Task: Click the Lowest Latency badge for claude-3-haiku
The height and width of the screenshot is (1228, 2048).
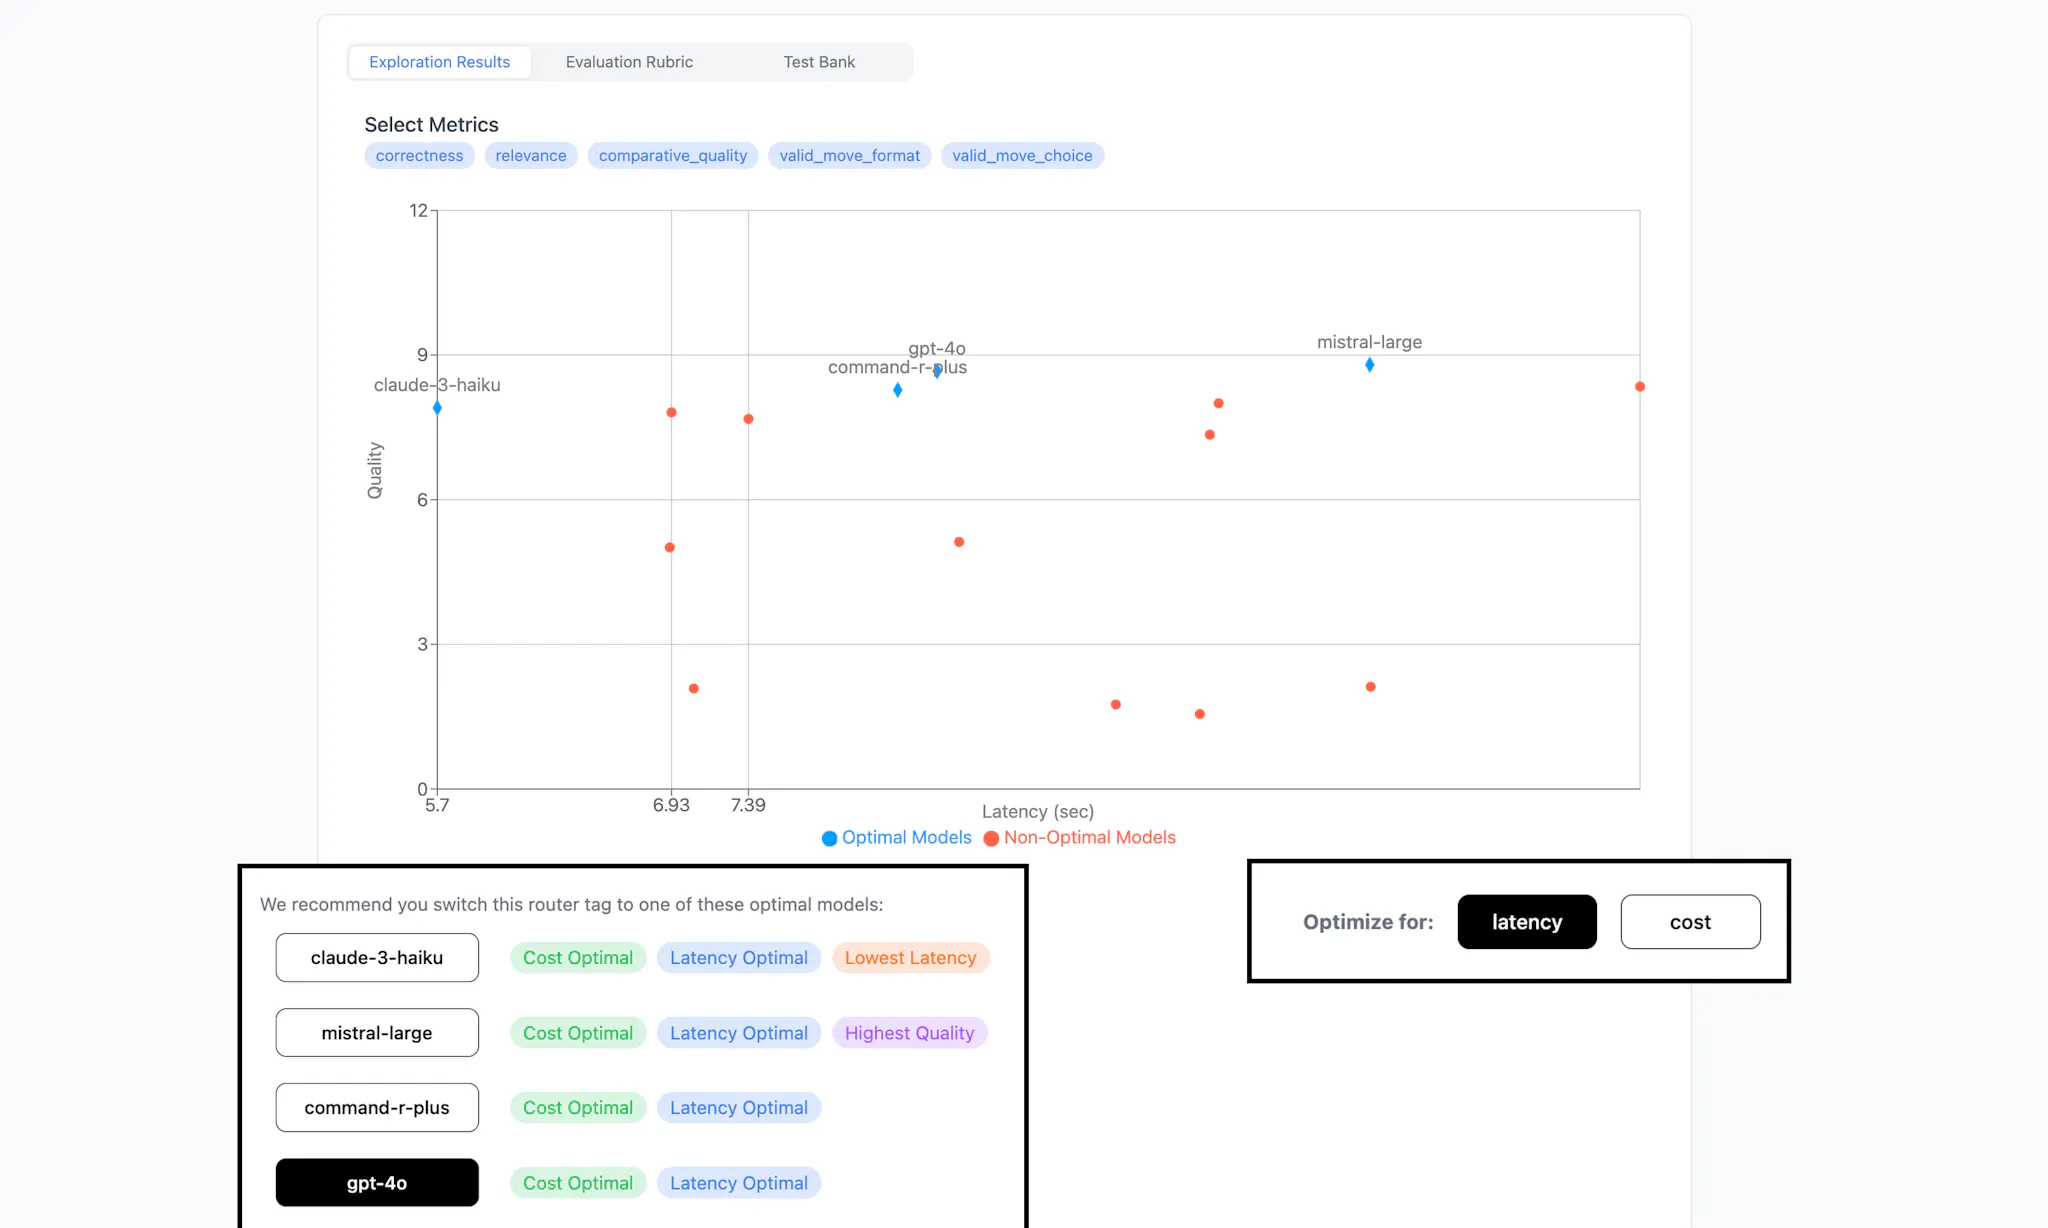Action: pyautogui.click(x=910, y=958)
